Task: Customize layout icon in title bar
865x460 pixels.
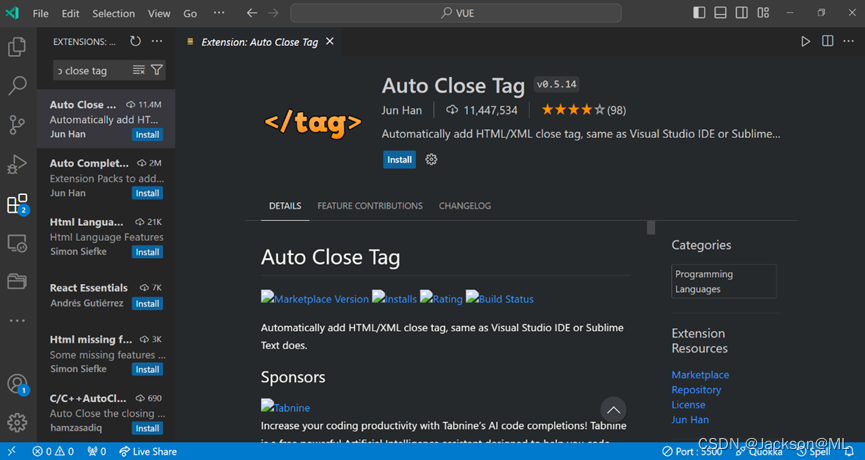Action: tap(763, 13)
